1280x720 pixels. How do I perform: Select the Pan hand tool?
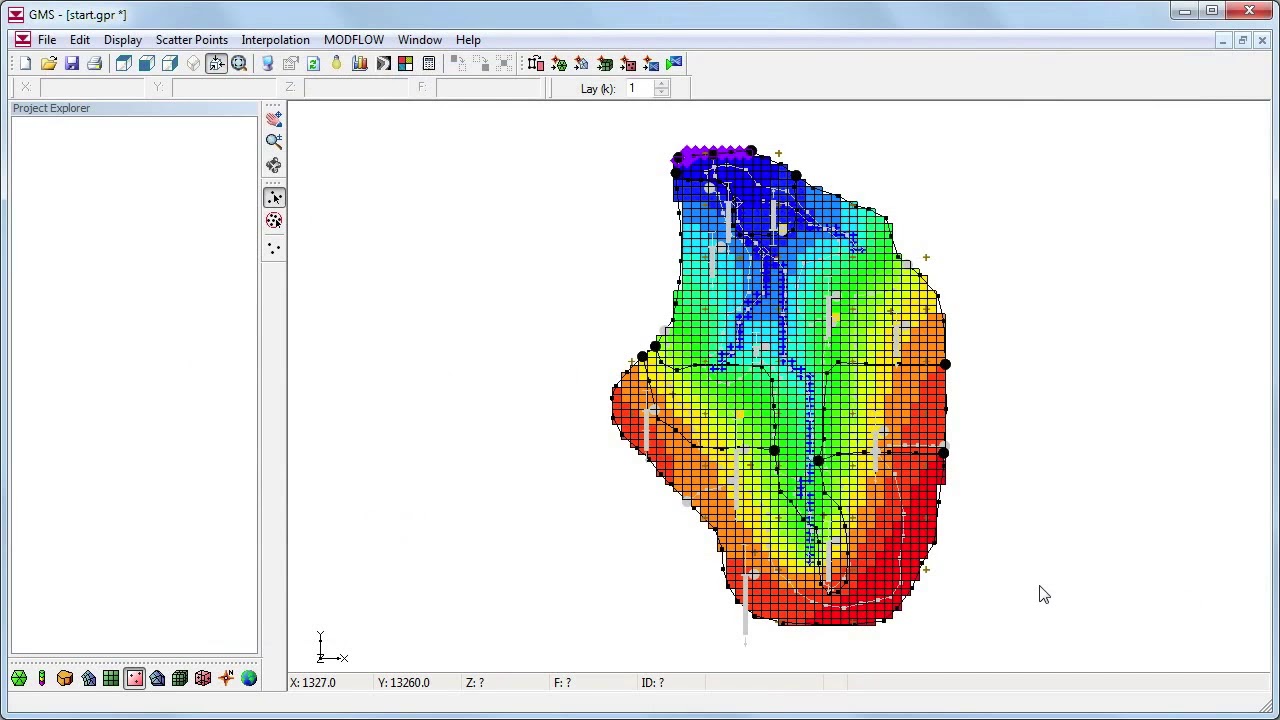click(x=274, y=118)
